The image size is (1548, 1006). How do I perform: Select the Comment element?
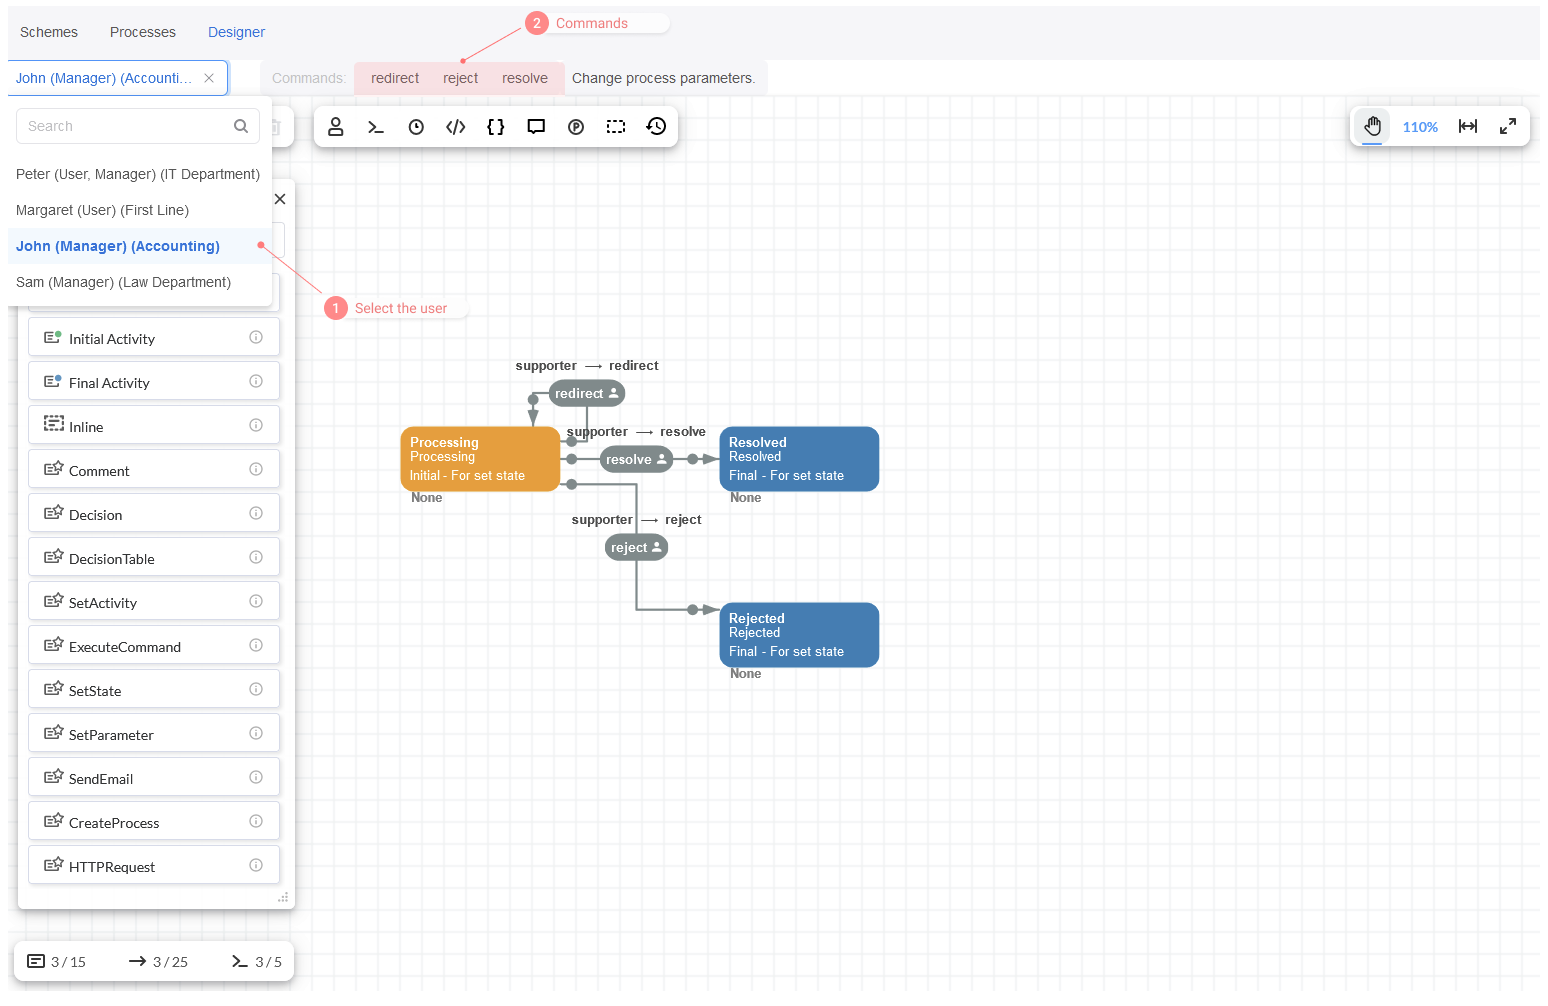click(x=154, y=470)
